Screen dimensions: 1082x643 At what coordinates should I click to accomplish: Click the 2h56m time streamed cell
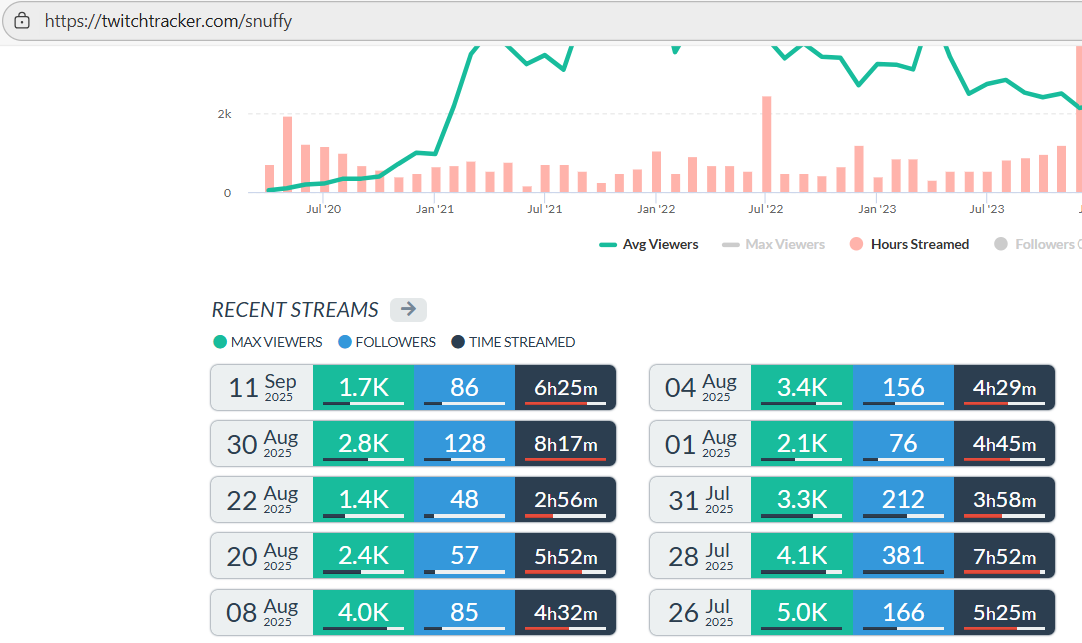(x=565, y=499)
